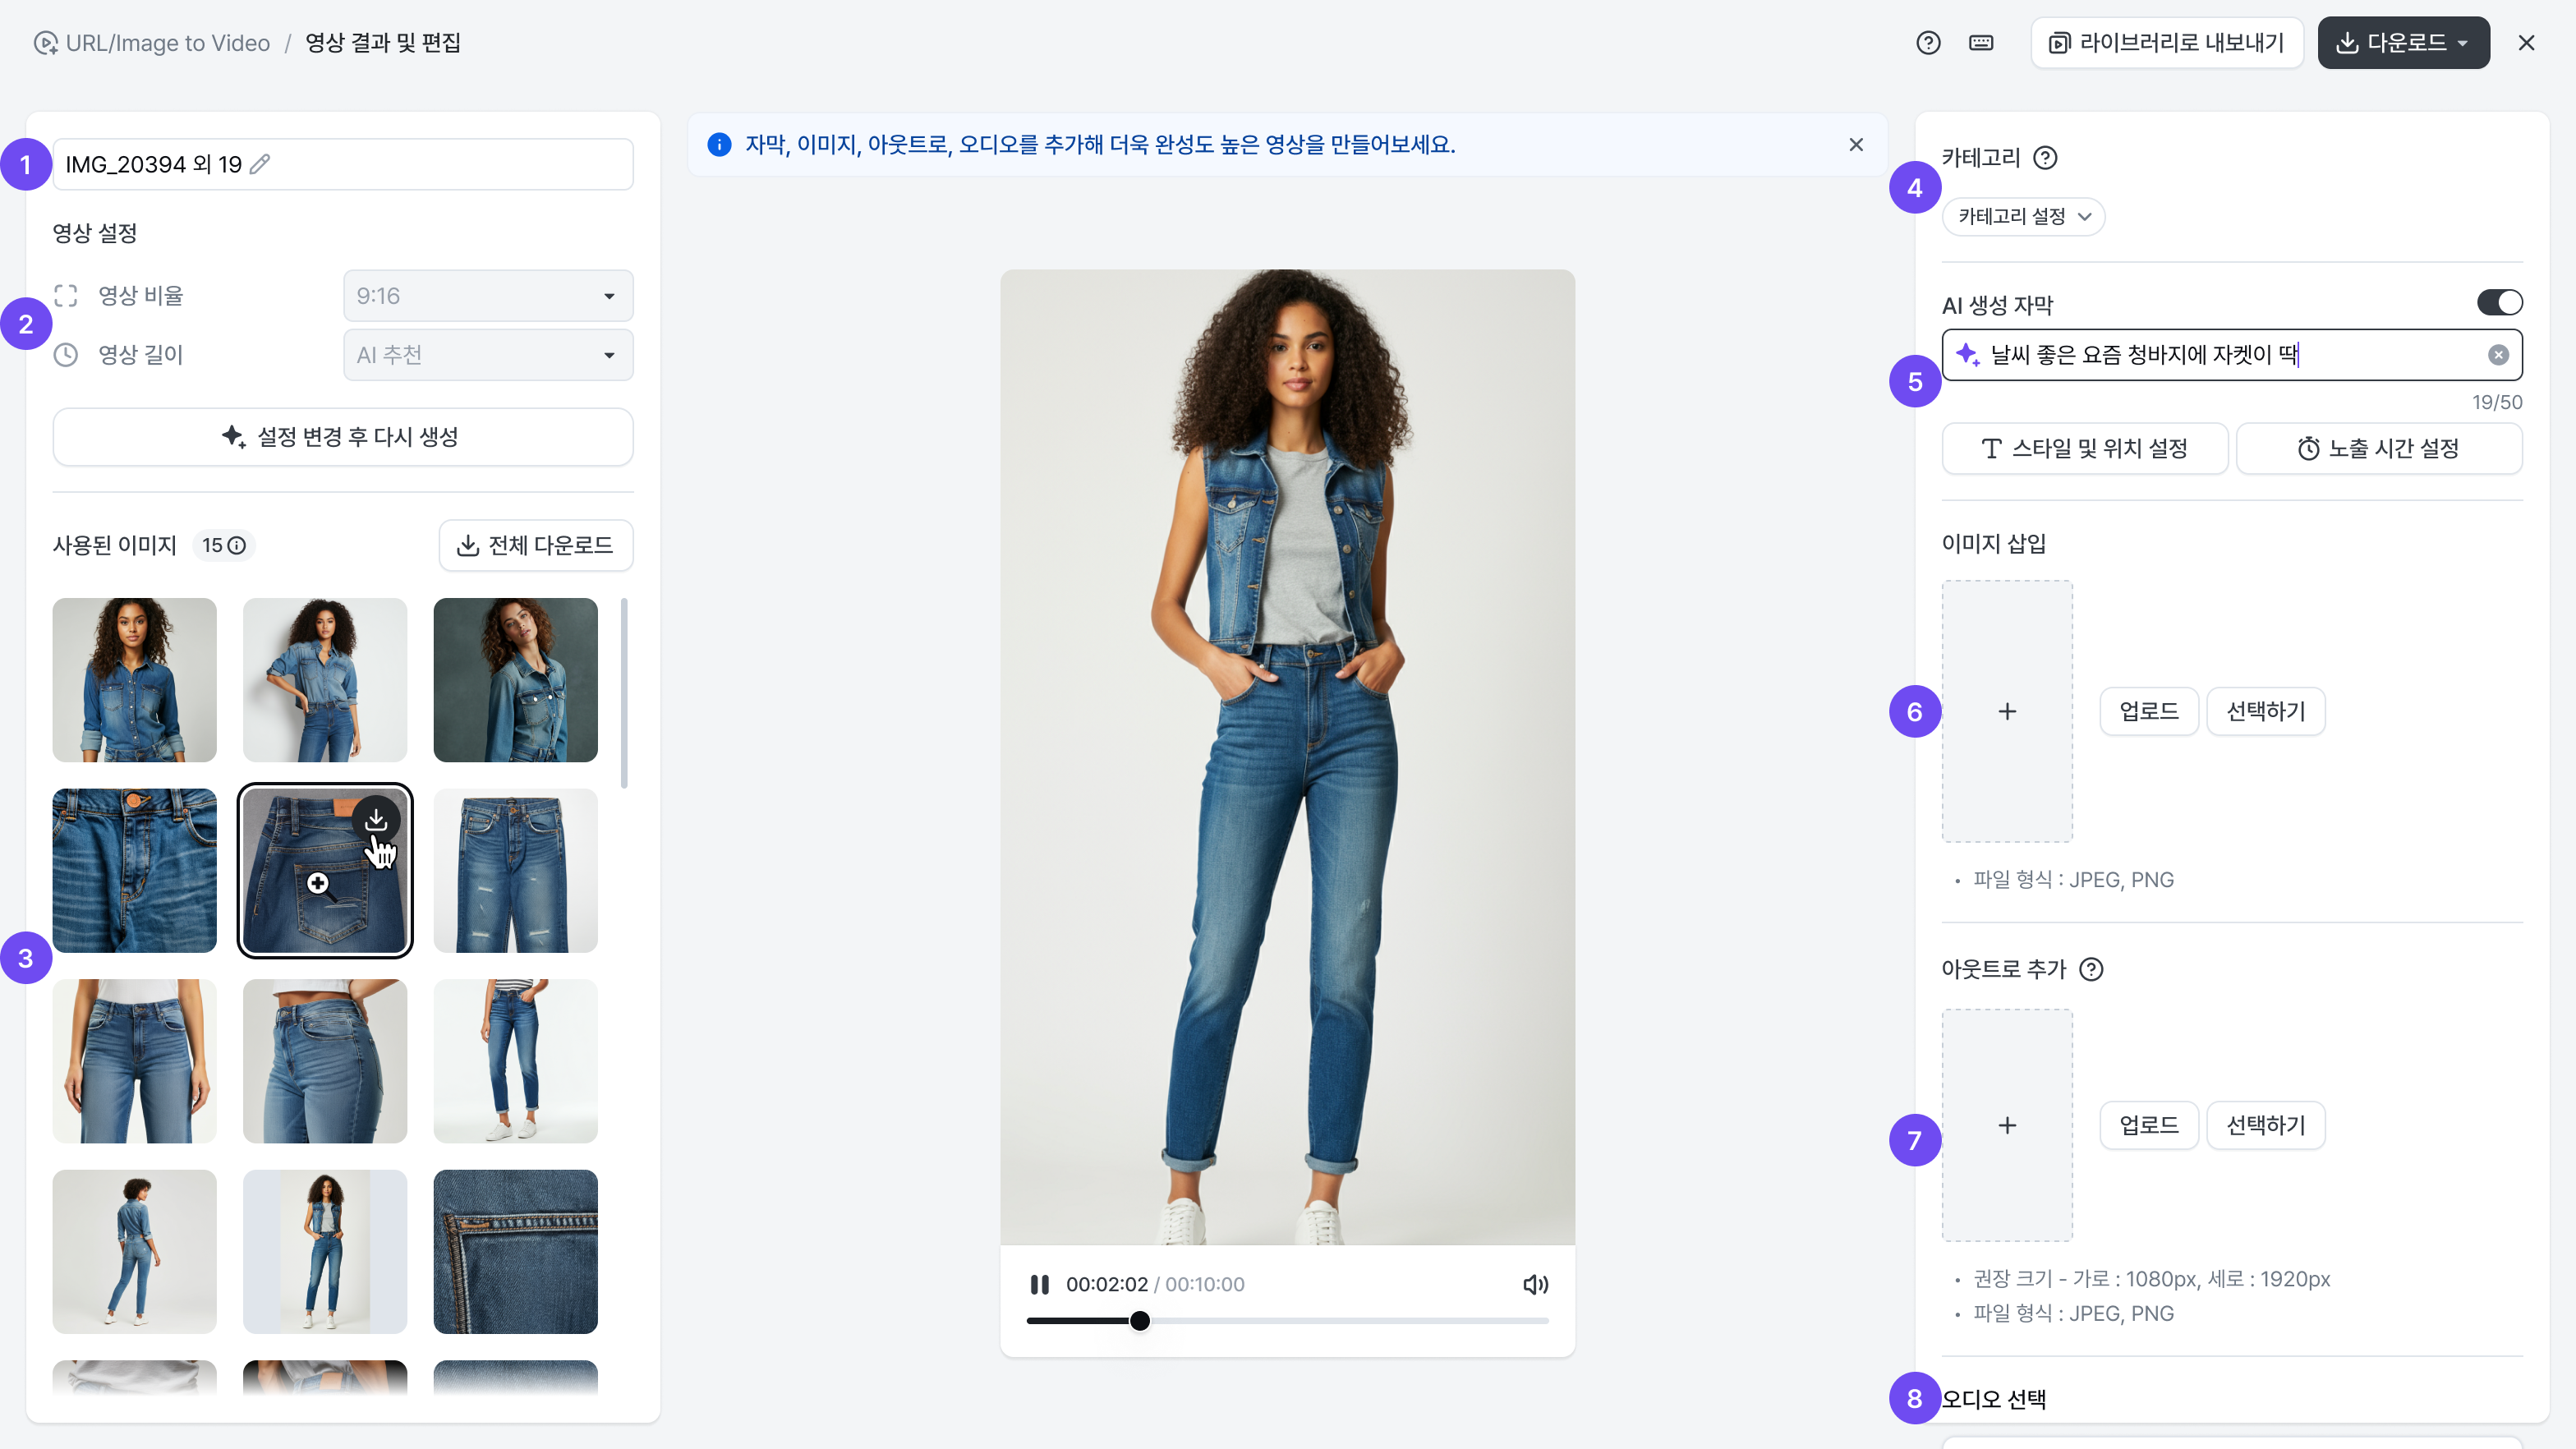Click 업로드 in outro add section
The image size is (2576, 1449).
pos(2149,1125)
